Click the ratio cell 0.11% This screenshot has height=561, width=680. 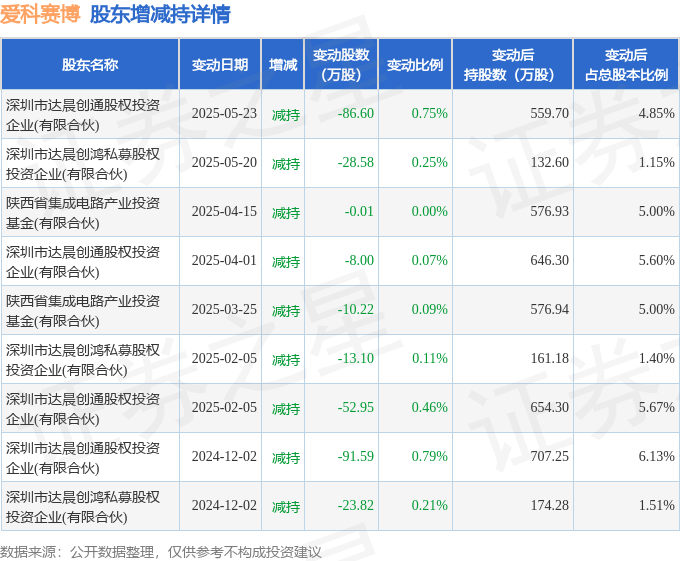point(429,359)
